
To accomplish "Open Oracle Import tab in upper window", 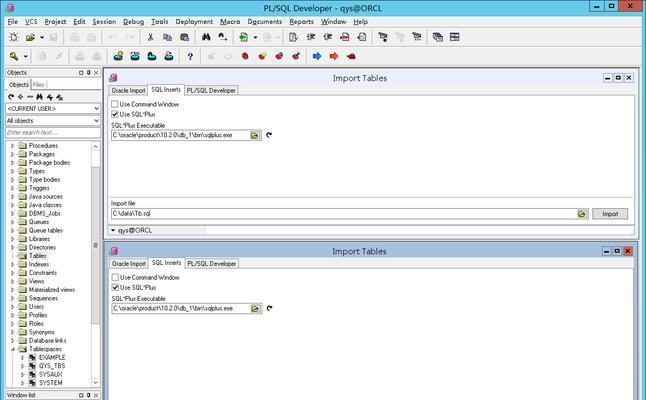I will [x=129, y=90].
